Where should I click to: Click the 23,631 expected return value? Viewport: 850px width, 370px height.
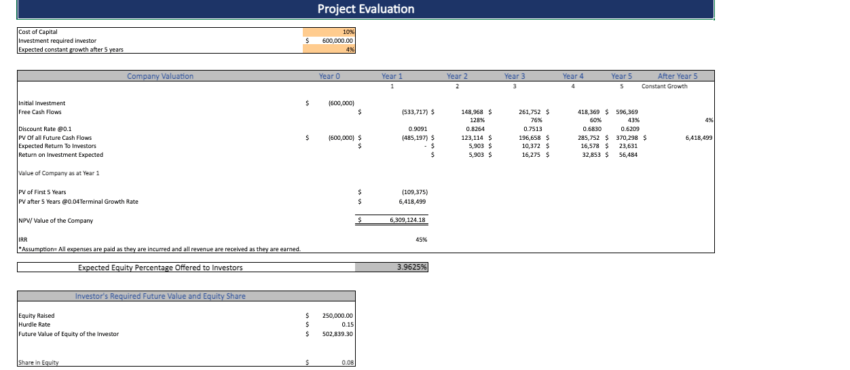[629, 146]
